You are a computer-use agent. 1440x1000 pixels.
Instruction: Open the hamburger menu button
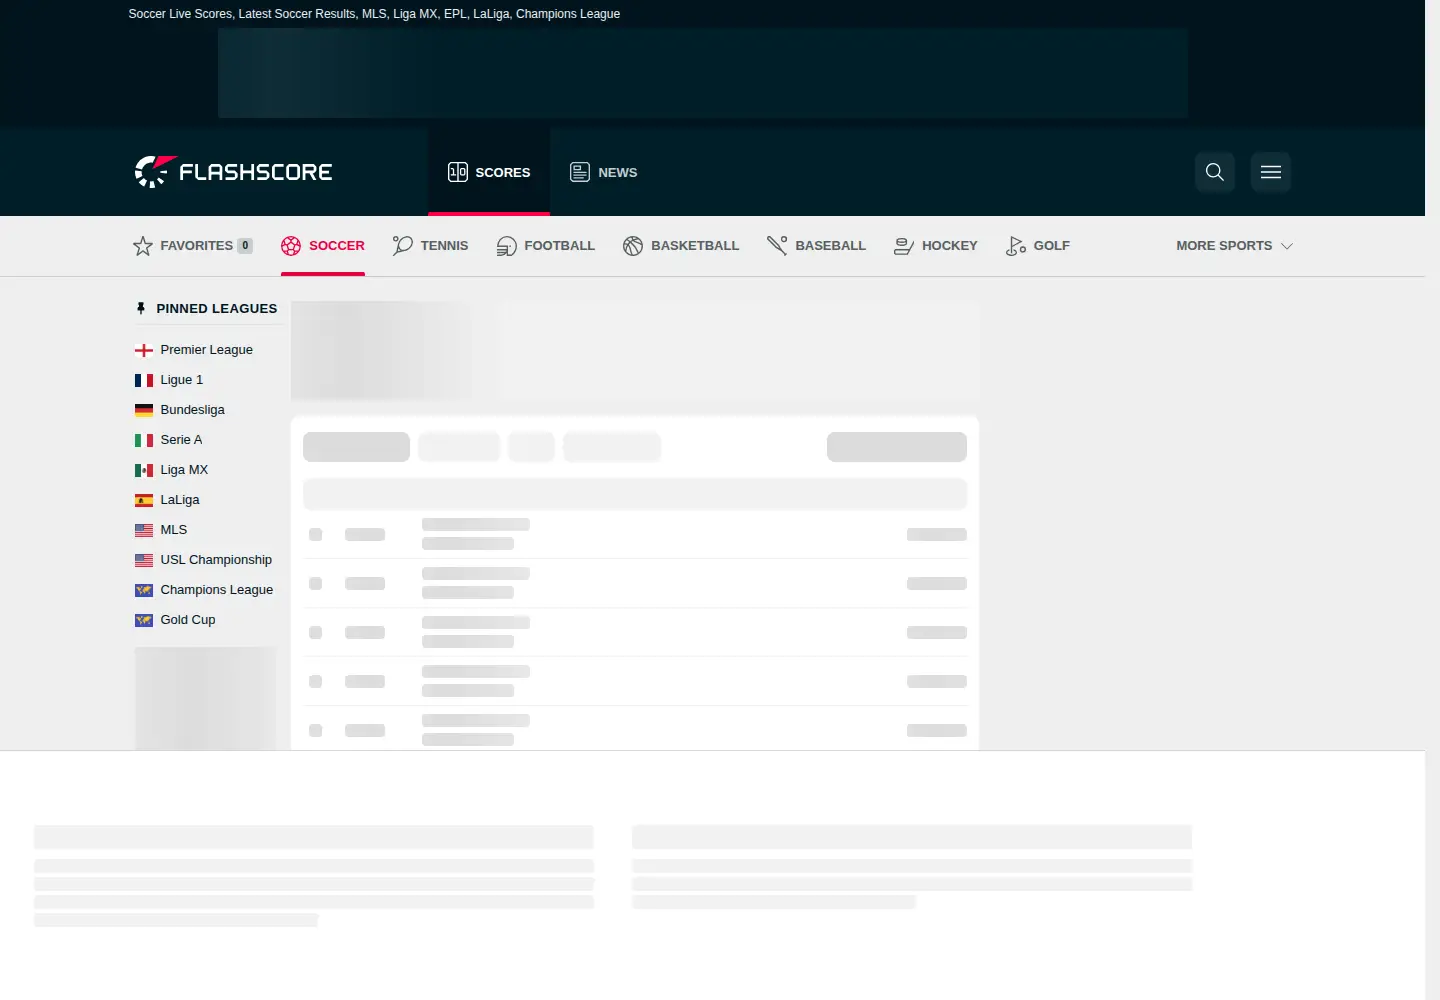point(1271,172)
